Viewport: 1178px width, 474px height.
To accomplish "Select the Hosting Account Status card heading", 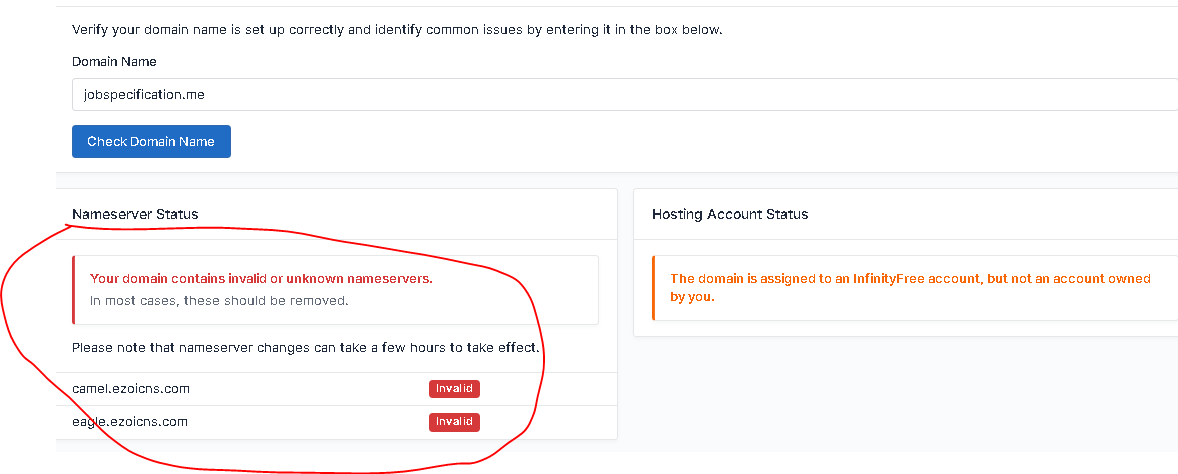I will [x=730, y=214].
